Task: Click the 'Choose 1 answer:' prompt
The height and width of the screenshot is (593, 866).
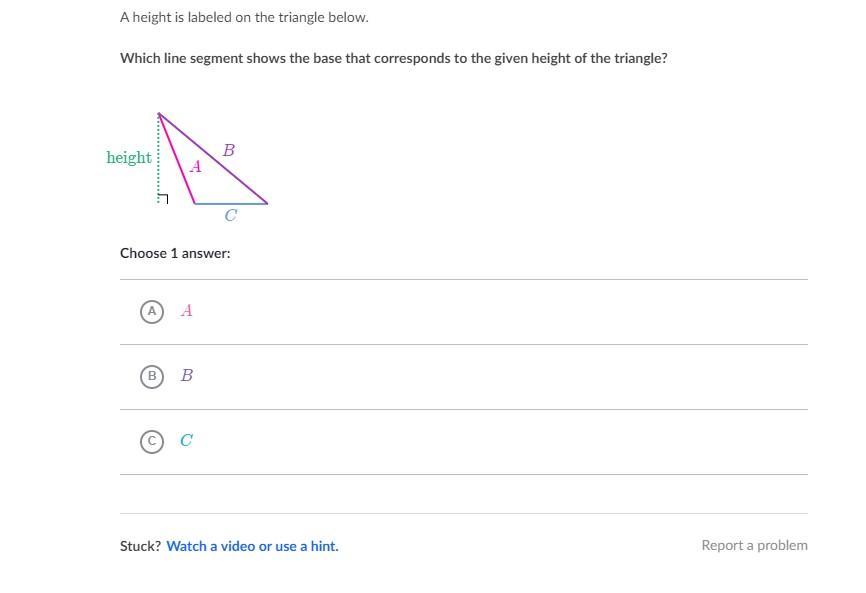Action: click(175, 253)
